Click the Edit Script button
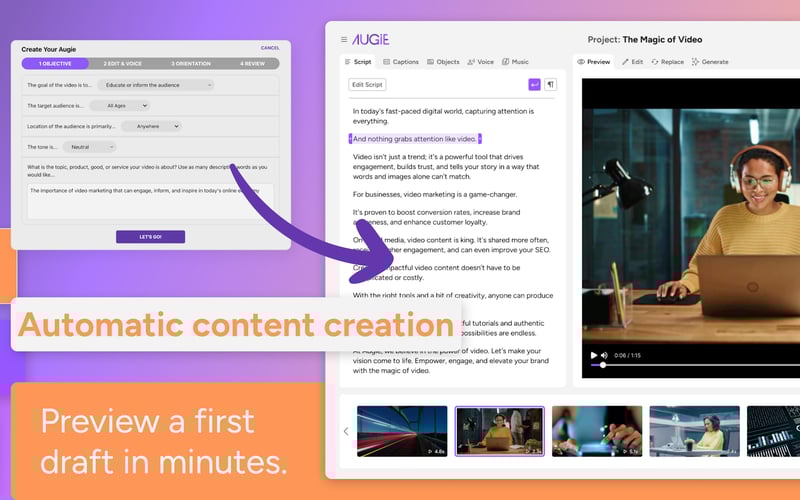This screenshot has width=800, height=500. (x=367, y=85)
